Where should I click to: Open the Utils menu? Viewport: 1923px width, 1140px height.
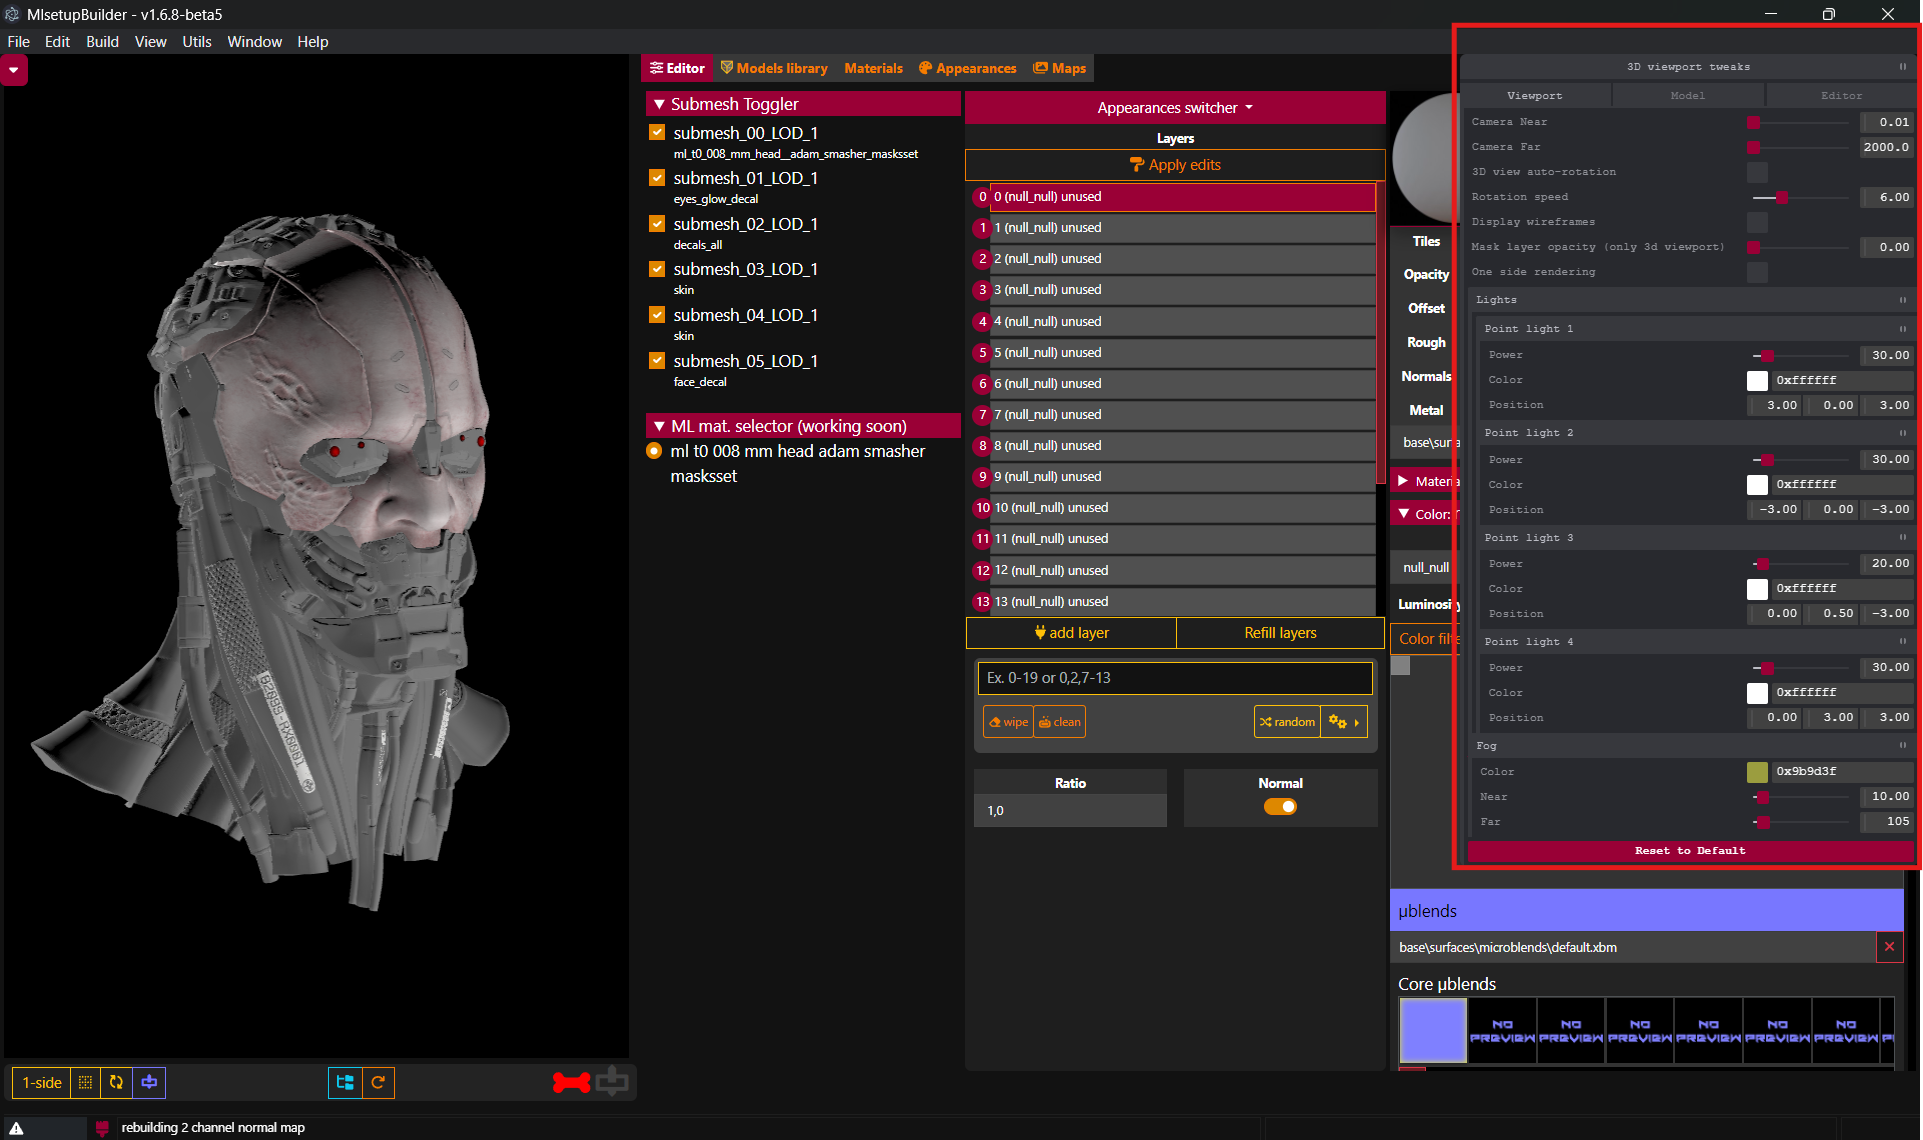point(196,42)
